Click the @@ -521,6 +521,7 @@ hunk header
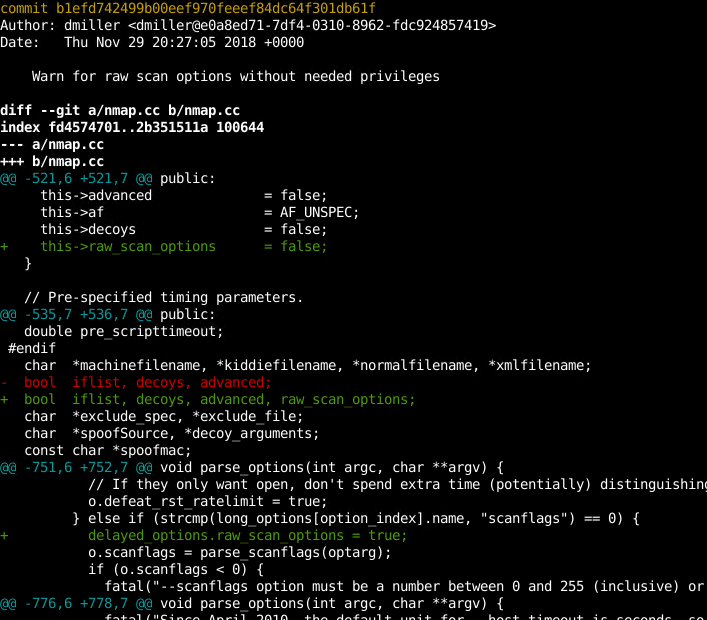Viewport: 707px width, 620px height. [76, 178]
